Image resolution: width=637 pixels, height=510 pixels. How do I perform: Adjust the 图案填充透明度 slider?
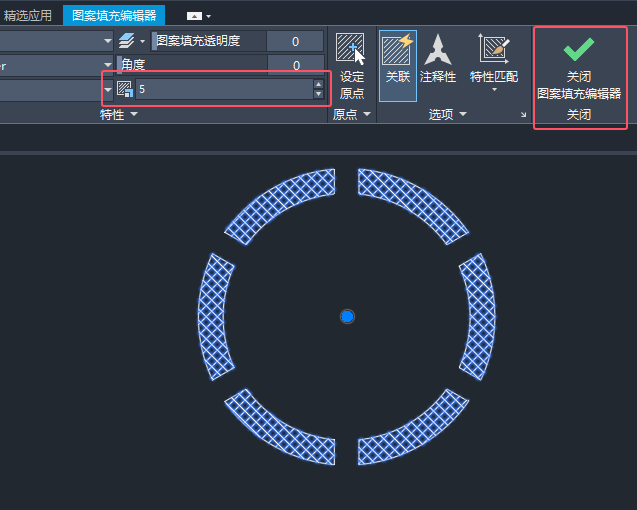point(209,41)
